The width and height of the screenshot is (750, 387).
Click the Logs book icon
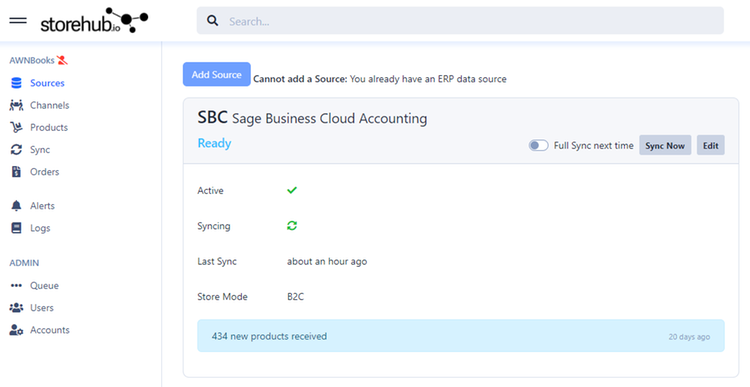[16, 228]
